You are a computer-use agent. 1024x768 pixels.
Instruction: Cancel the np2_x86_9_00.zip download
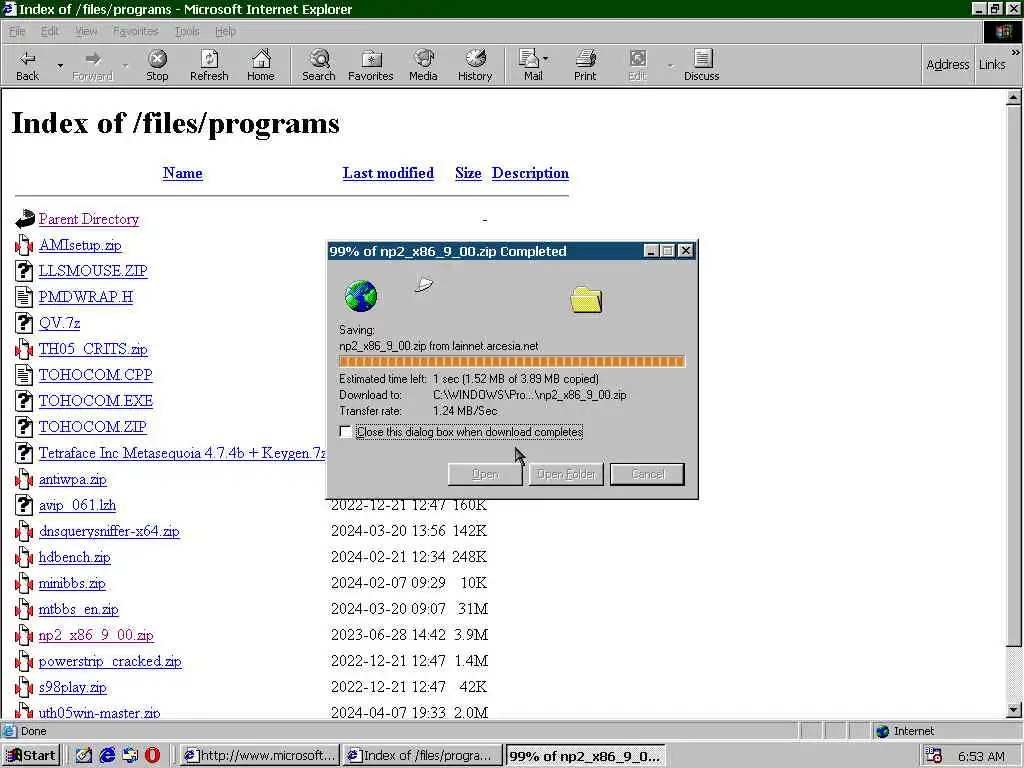(647, 474)
